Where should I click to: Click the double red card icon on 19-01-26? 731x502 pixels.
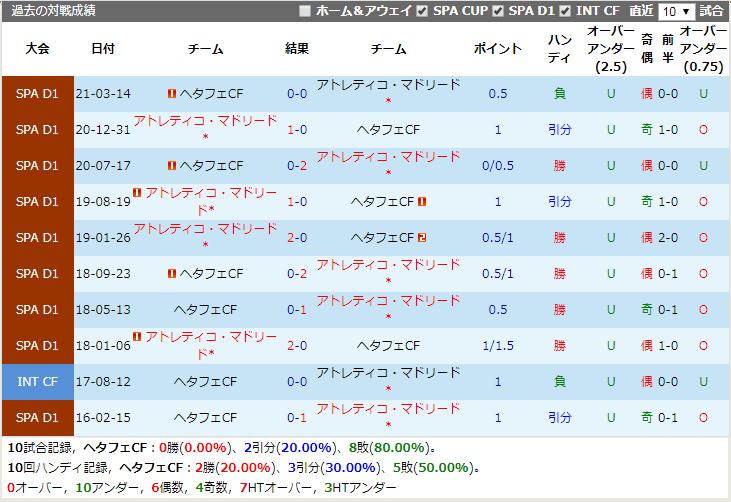pyautogui.click(x=422, y=237)
